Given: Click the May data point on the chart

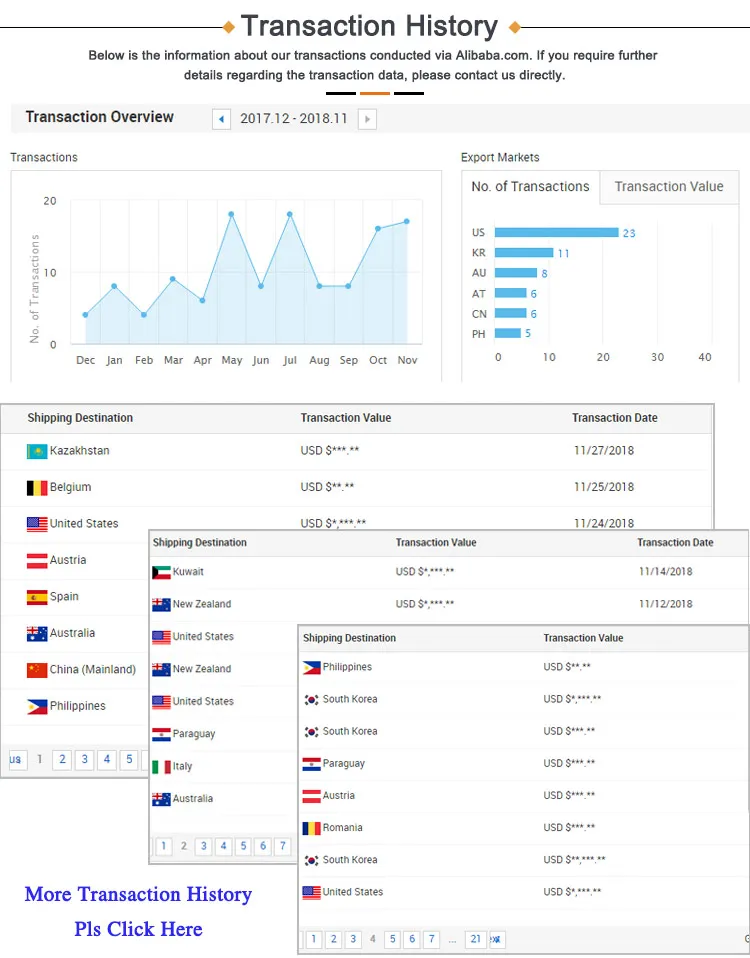Looking at the screenshot, I should coord(231,214).
